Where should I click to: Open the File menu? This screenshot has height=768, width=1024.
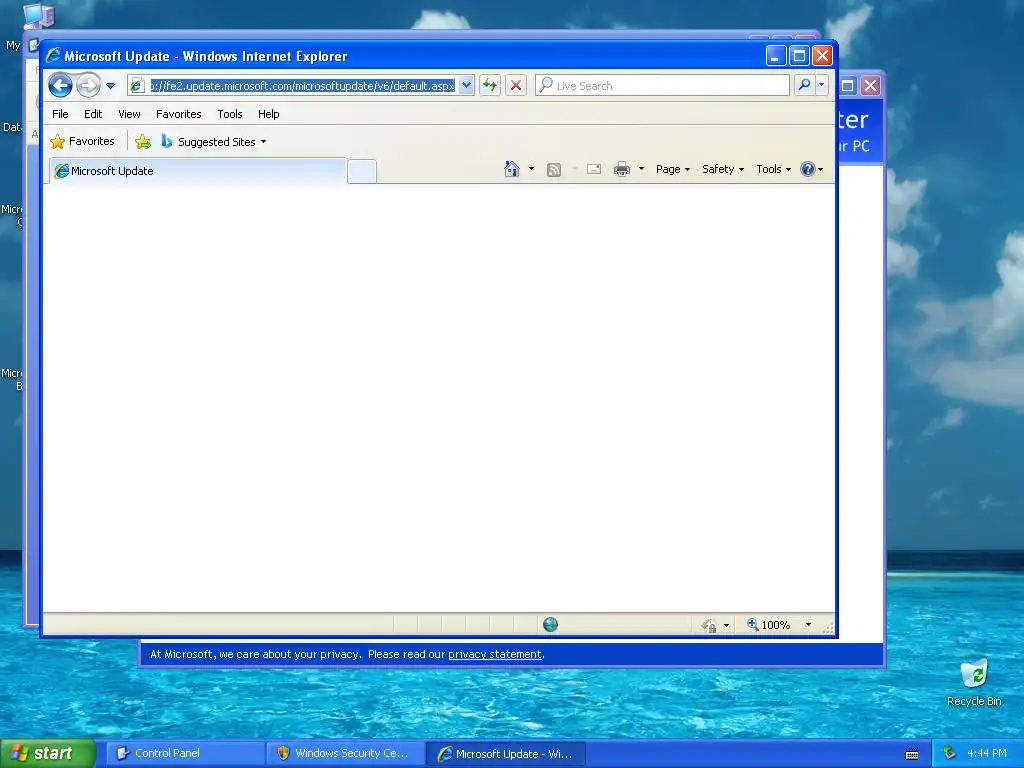coord(60,114)
